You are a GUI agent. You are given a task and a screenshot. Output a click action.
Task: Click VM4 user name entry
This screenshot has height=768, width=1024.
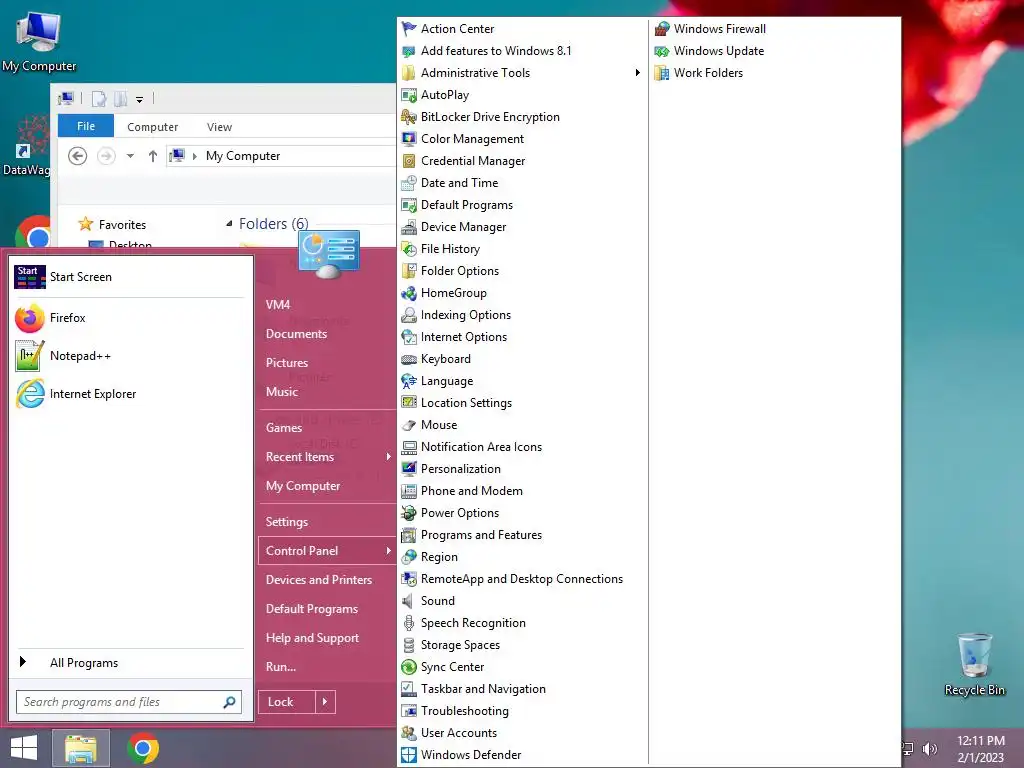[278, 304]
